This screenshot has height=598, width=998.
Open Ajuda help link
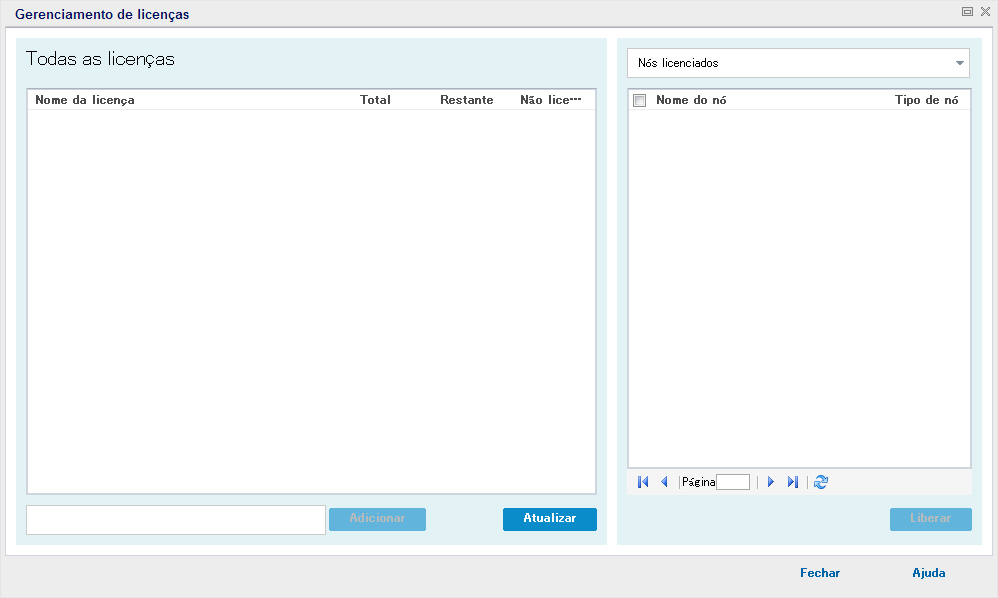pos(929,573)
